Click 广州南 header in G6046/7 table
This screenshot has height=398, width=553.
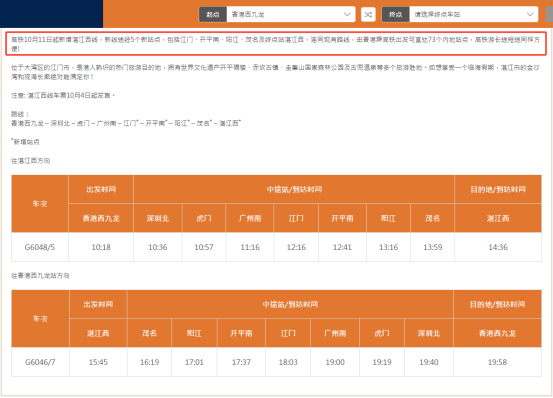click(335, 333)
